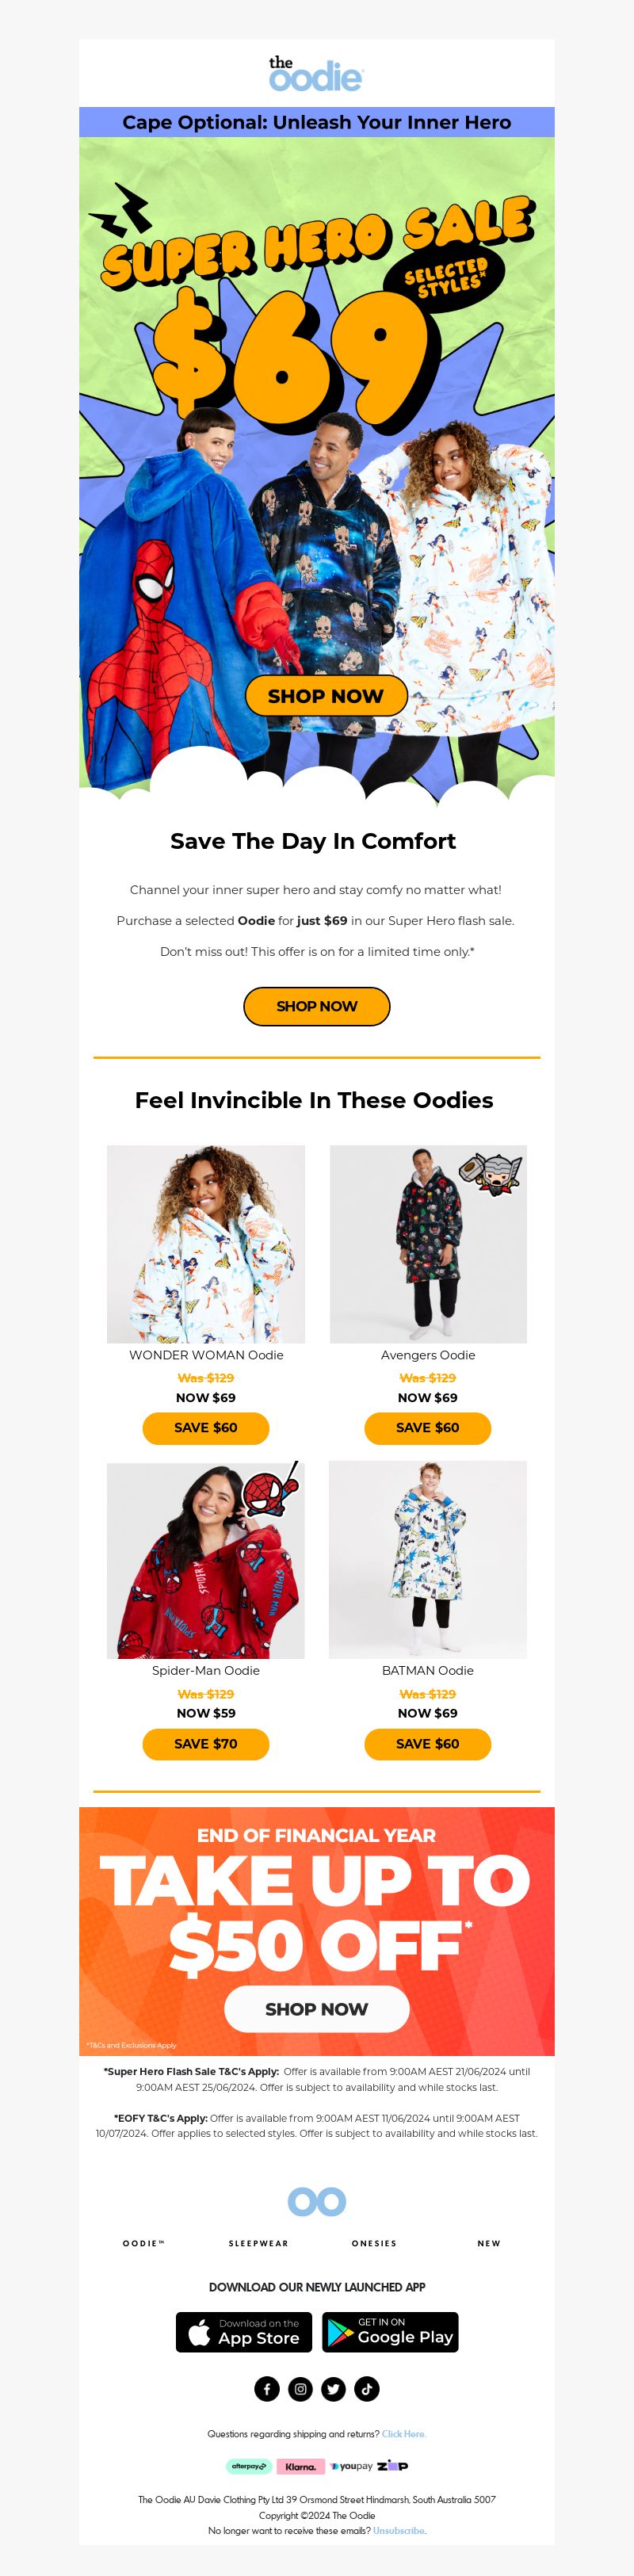Open the Twitter social icon
The image size is (634, 2576).
tap(333, 2389)
